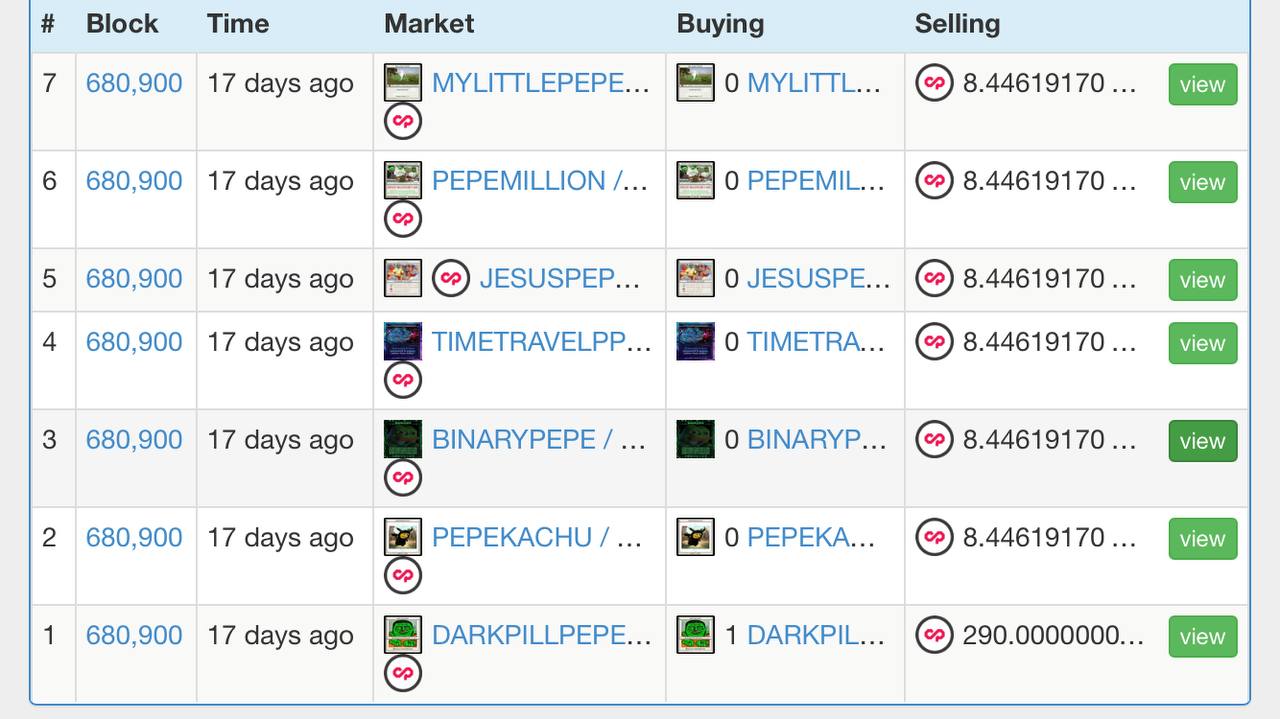This screenshot has width=1280, height=719.
Task: Open block 680,900 link in row 5
Action: pos(134,278)
